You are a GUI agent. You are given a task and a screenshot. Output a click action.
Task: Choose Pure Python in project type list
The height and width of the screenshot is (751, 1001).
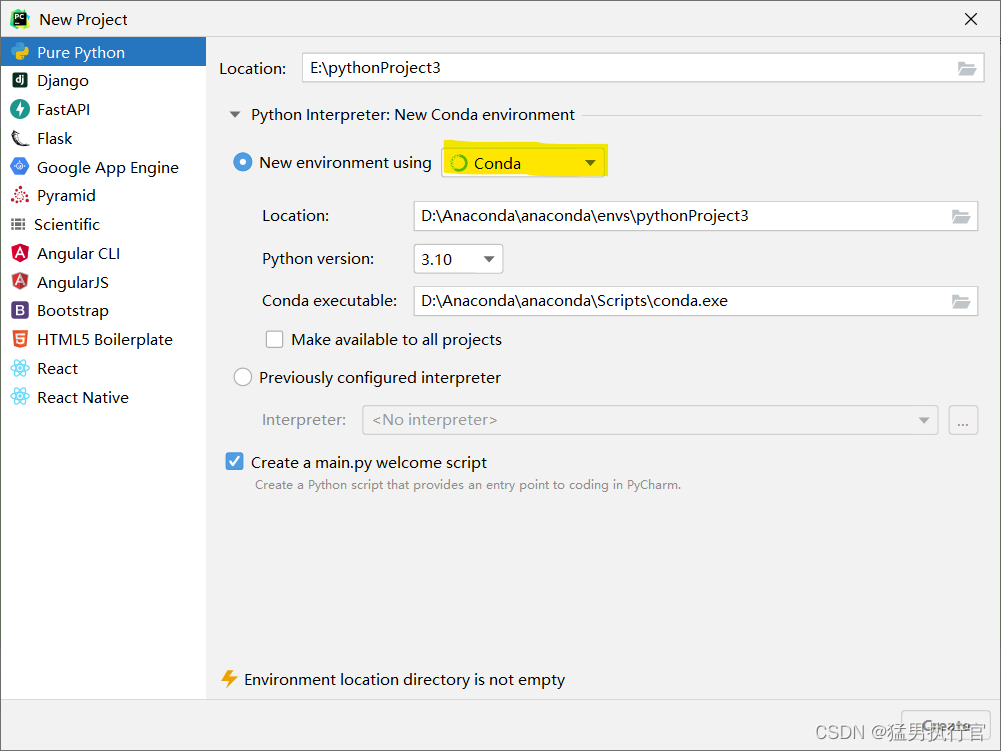[103, 52]
